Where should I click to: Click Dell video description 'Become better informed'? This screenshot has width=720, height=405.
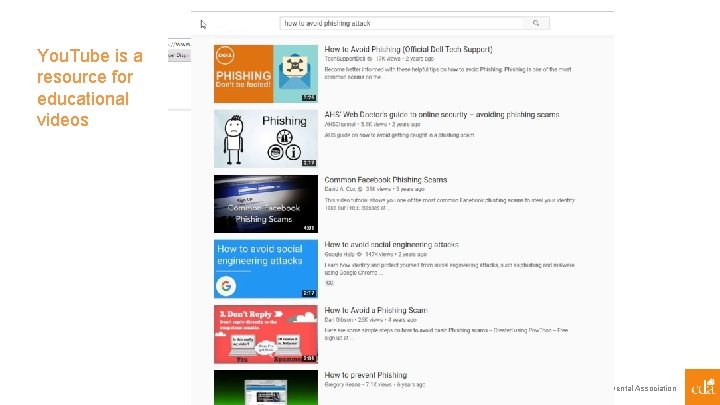(x=448, y=73)
